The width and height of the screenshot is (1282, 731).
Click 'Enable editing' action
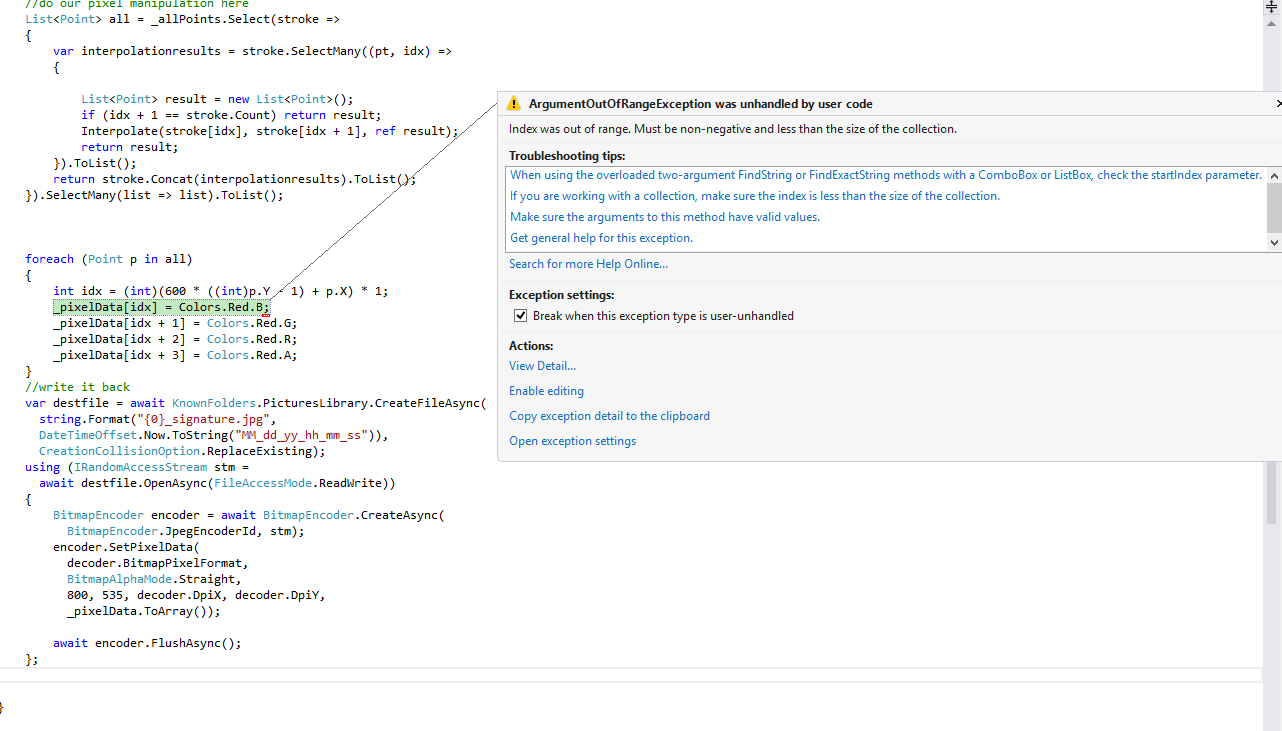[x=546, y=391]
